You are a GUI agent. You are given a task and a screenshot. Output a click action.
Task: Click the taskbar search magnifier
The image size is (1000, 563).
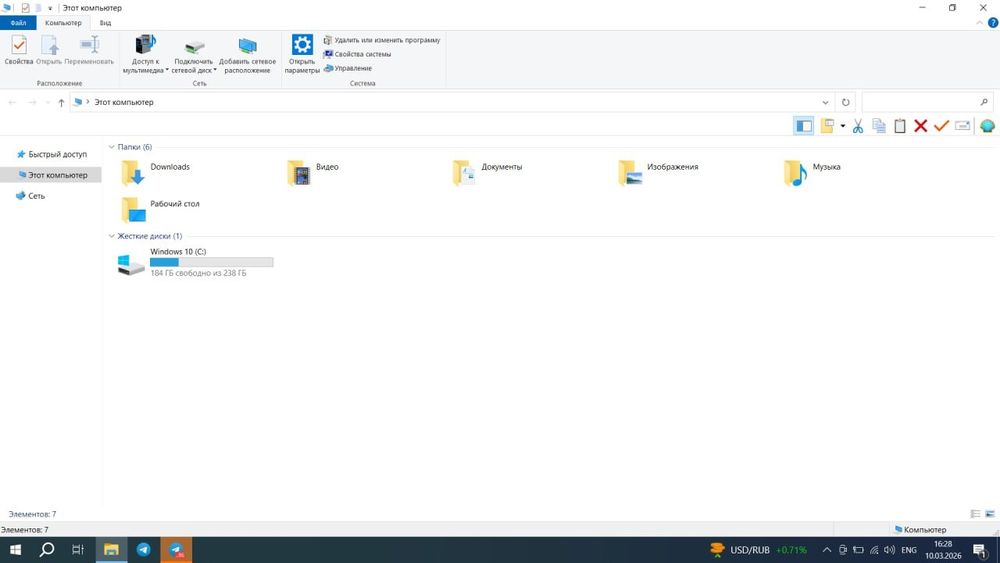coord(47,550)
